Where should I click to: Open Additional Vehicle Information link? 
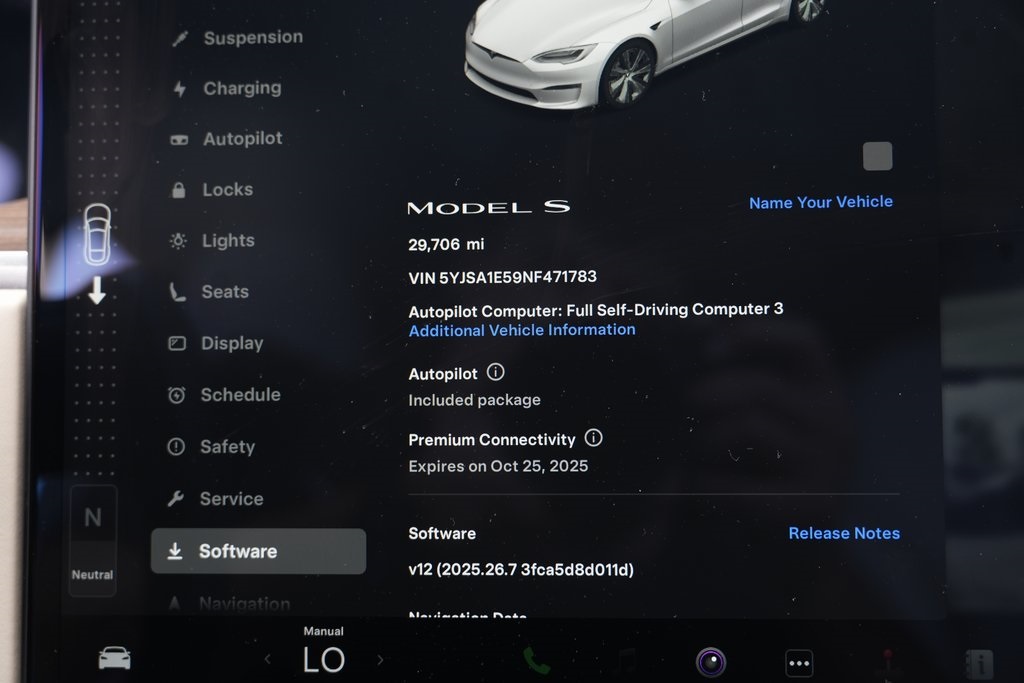click(x=522, y=330)
